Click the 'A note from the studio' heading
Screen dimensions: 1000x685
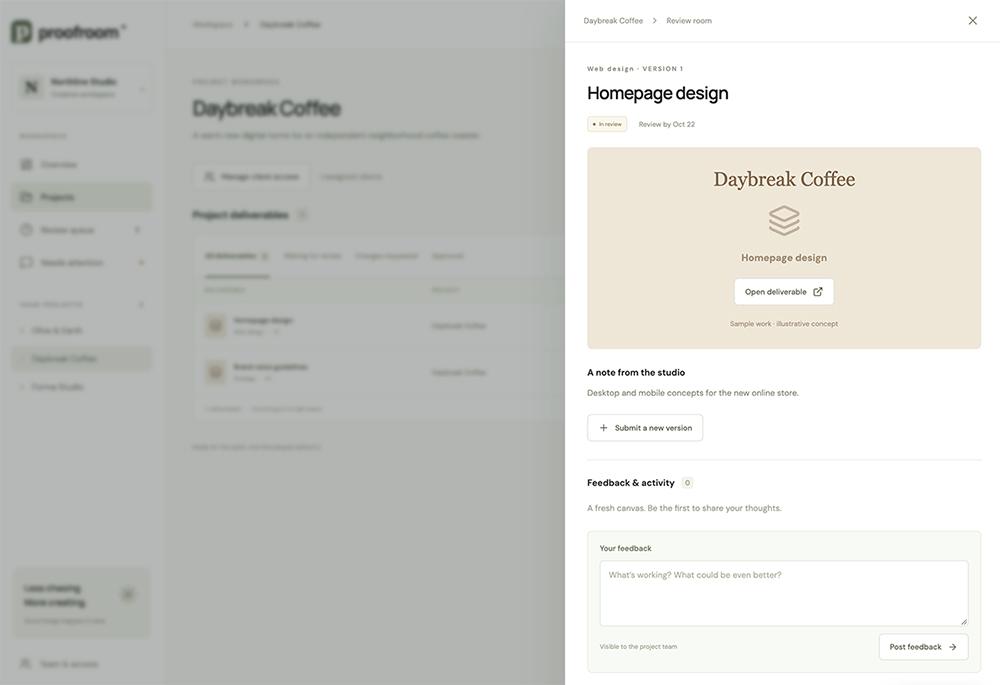pyautogui.click(x=636, y=372)
